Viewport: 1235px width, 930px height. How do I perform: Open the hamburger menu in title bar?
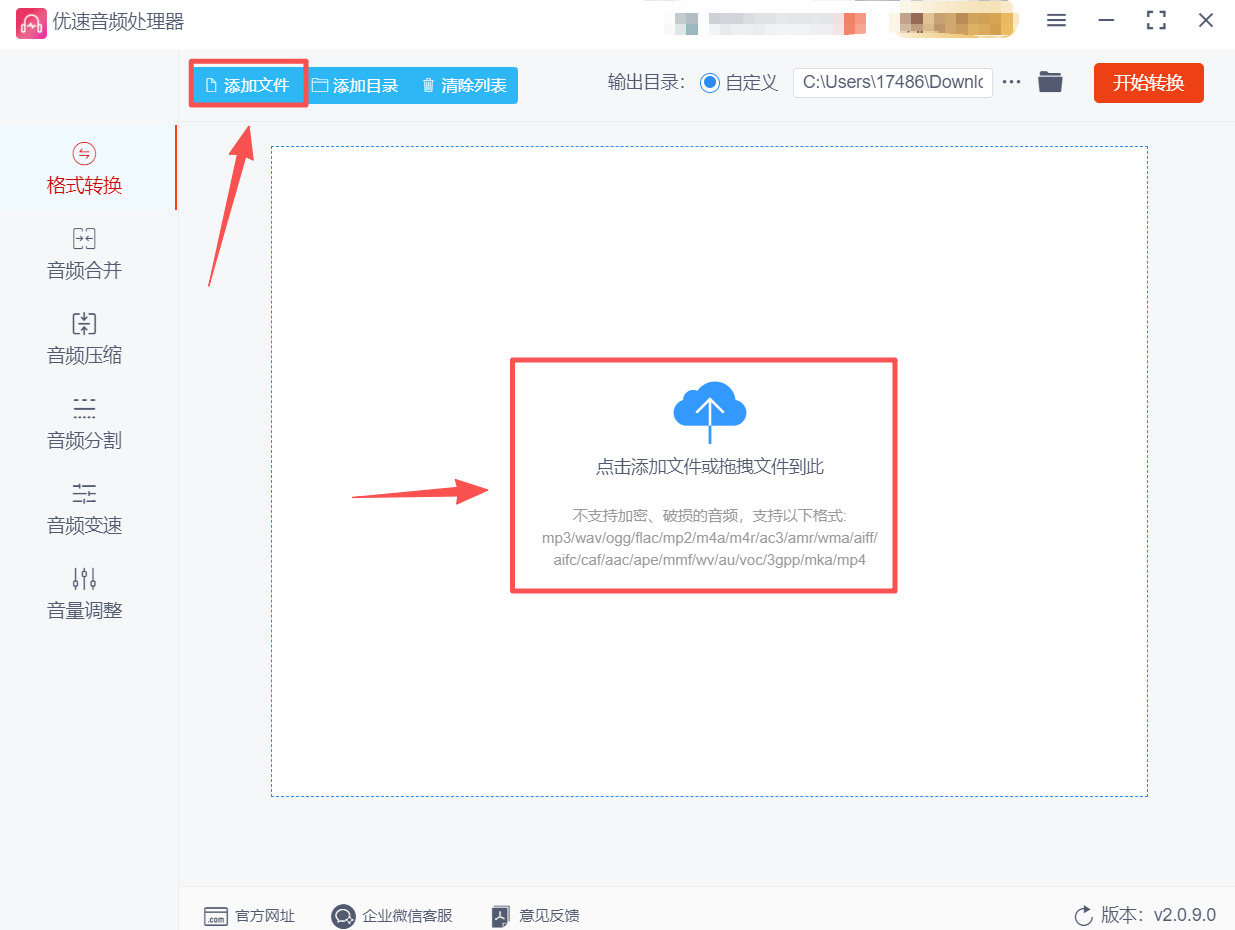[1056, 21]
